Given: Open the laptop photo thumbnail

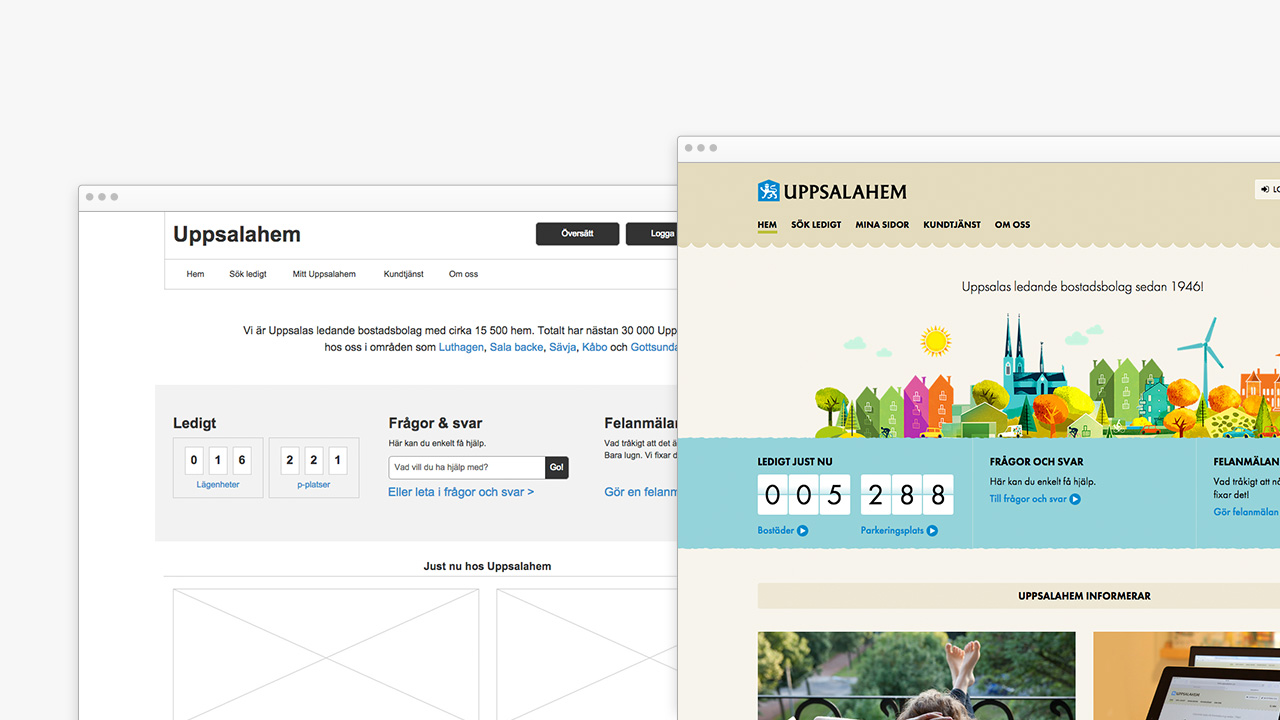Looking at the screenshot, I should tap(1186, 676).
